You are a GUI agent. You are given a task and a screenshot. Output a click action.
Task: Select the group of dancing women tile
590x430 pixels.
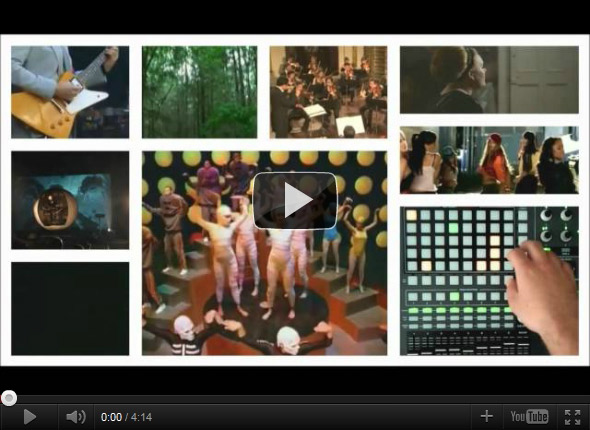(x=489, y=160)
